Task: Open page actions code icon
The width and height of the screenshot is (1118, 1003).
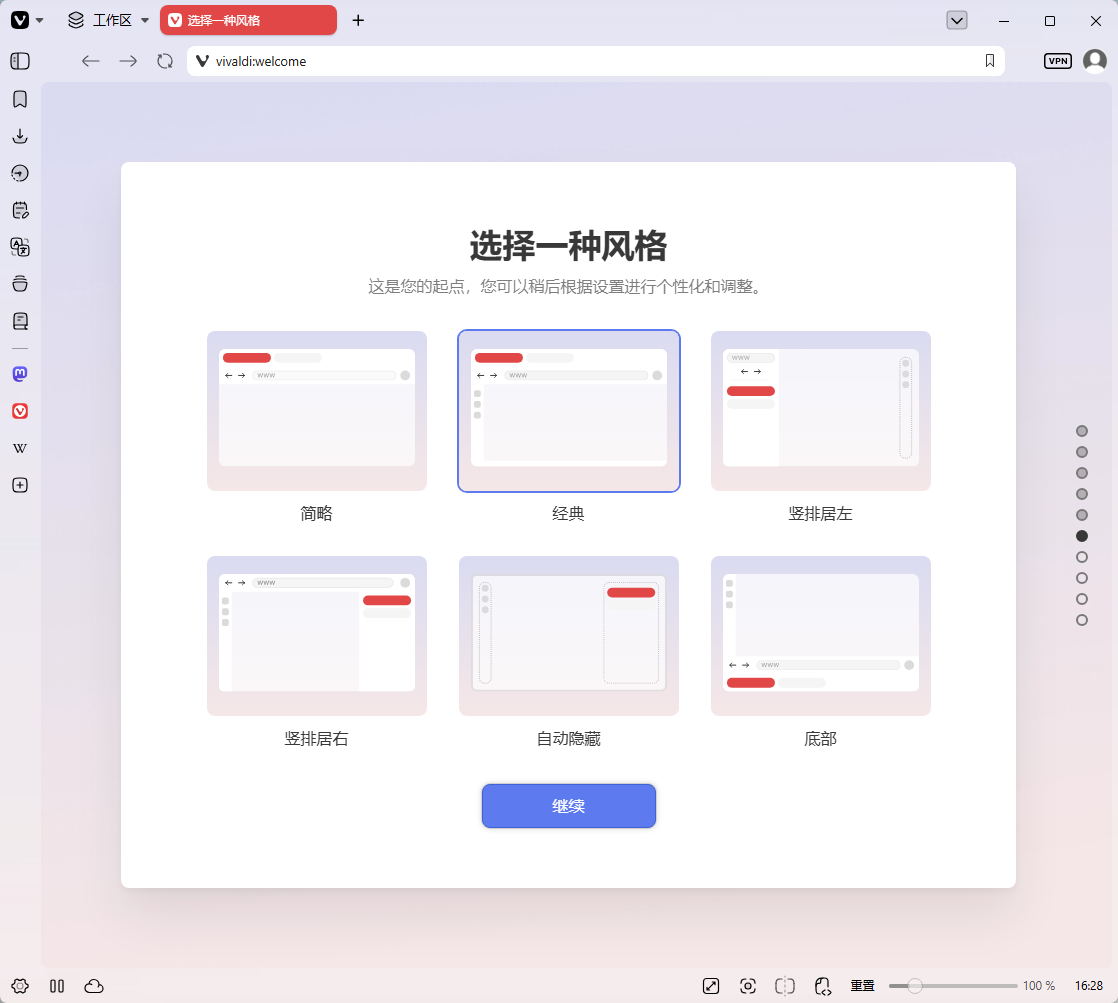Action: pyautogui.click(x=822, y=986)
